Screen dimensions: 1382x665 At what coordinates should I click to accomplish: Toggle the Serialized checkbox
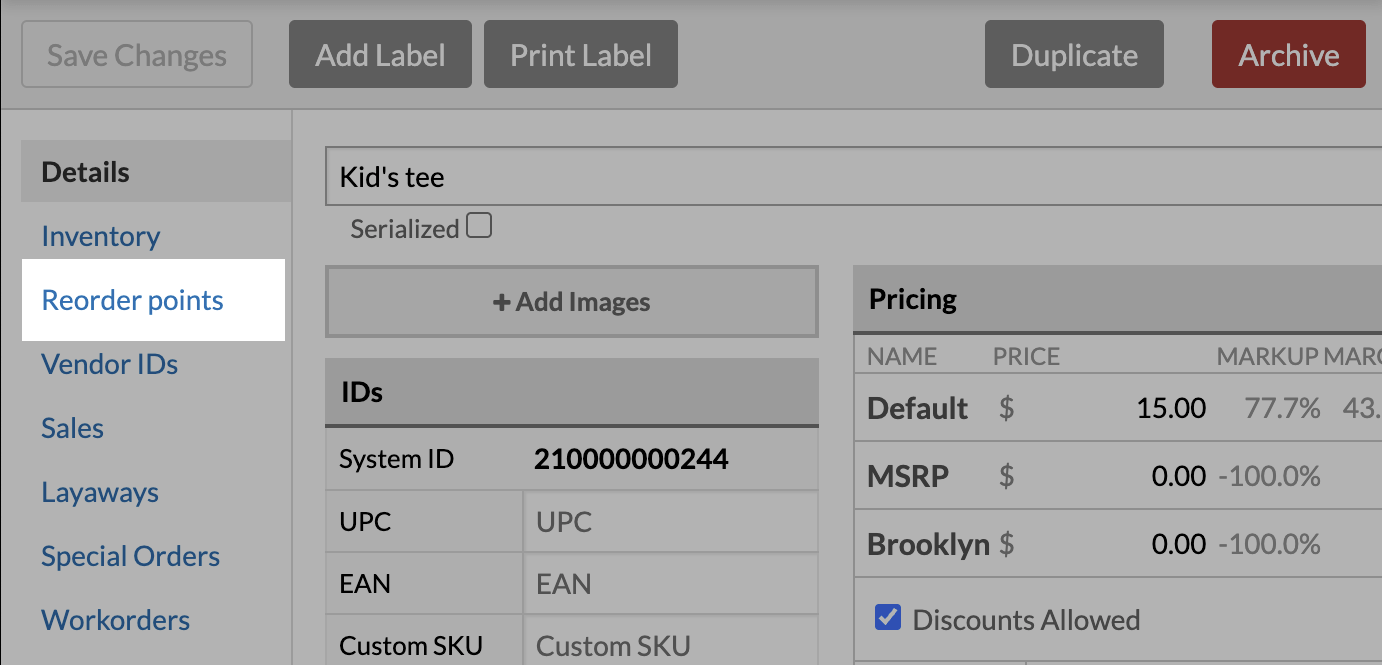coord(480,227)
